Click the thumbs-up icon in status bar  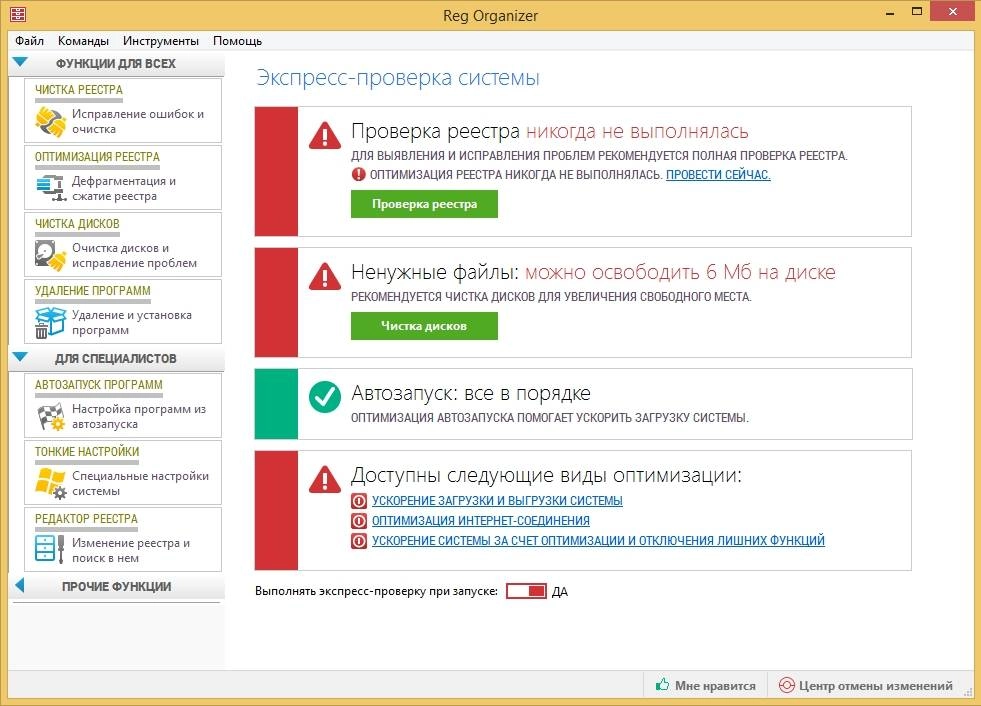pyautogui.click(x=662, y=685)
